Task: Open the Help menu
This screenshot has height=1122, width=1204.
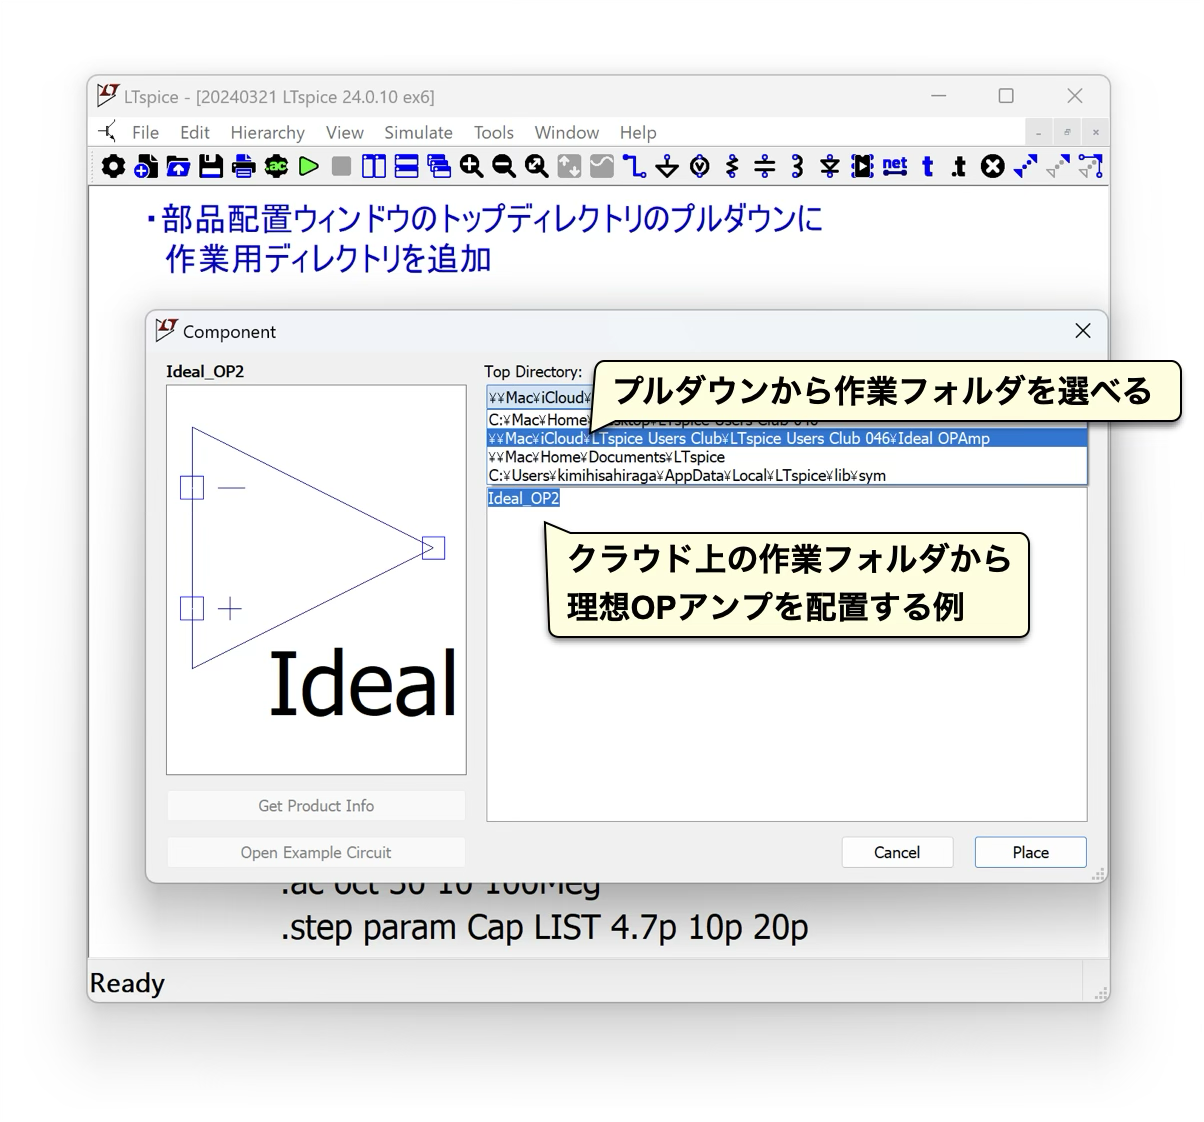Action: click(637, 132)
